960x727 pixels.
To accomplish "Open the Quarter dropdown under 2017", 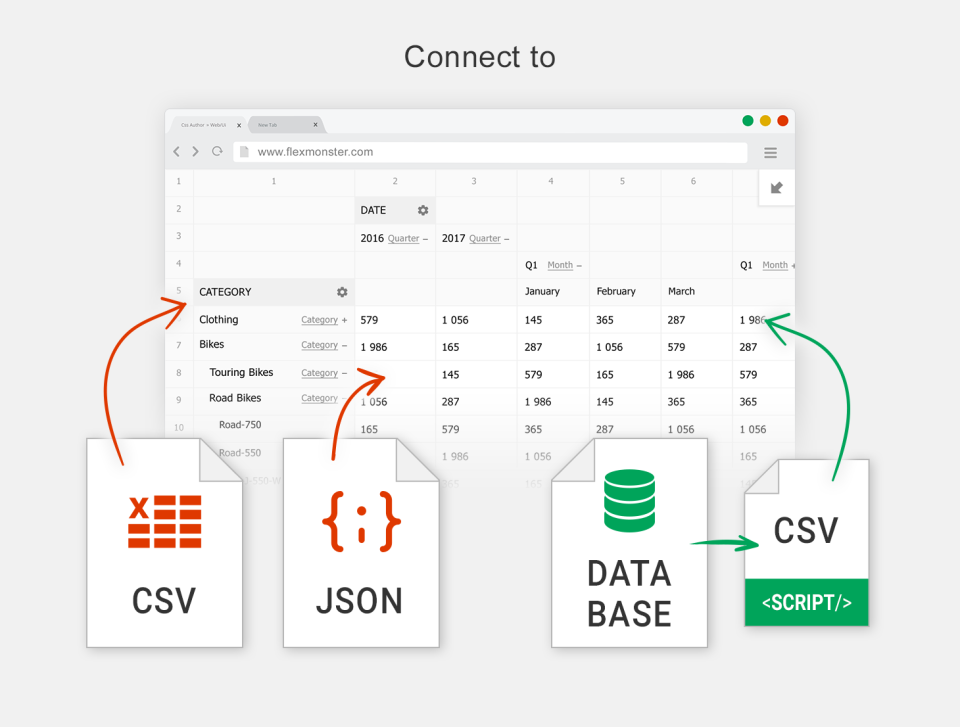I will [485, 238].
